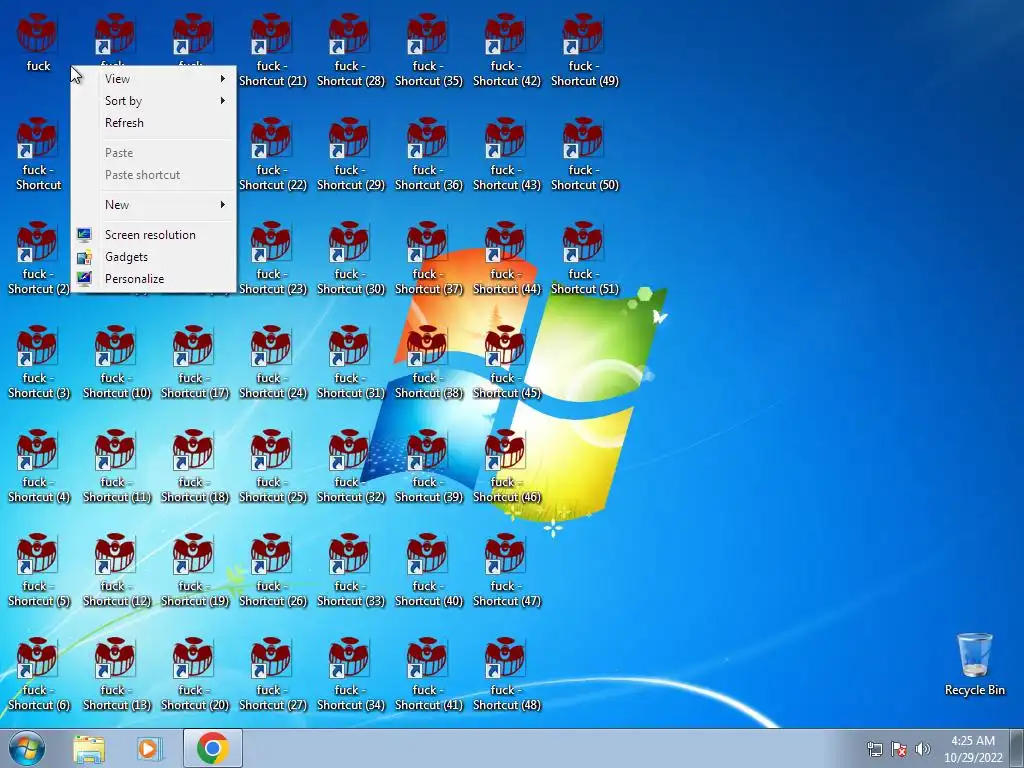This screenshot has width=1024, height=768.
Task: Open the Action Center flag icon
Action: click(x=899, y=749)
